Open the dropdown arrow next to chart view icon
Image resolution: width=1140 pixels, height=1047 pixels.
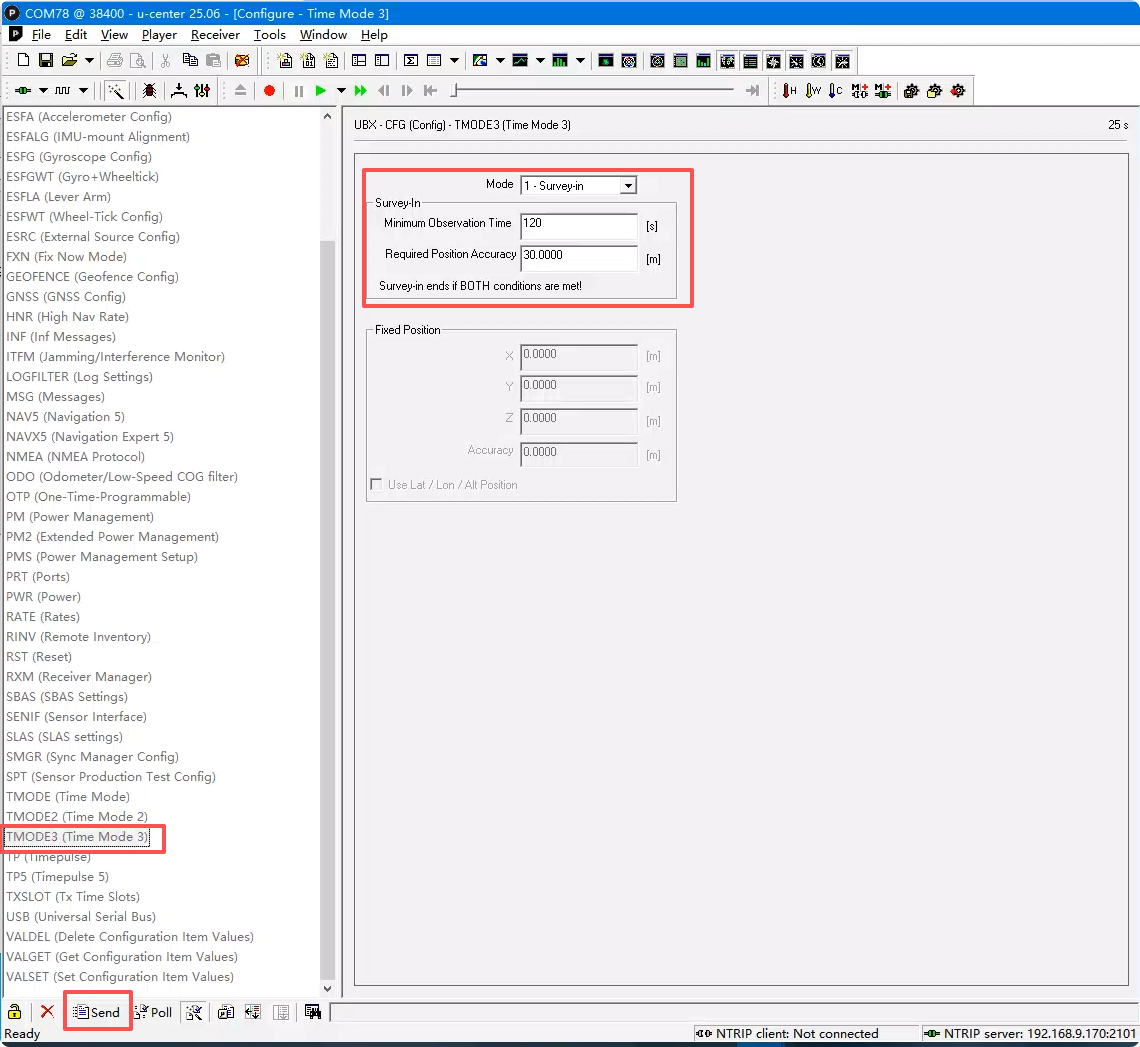pyautogui.click(x=539, y=60)
